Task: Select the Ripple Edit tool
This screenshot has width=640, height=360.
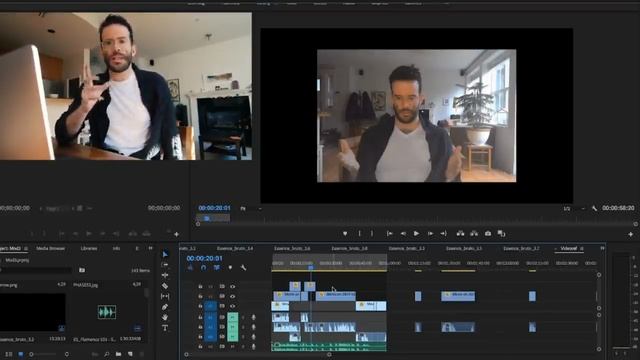Action: tap(165, 276)
